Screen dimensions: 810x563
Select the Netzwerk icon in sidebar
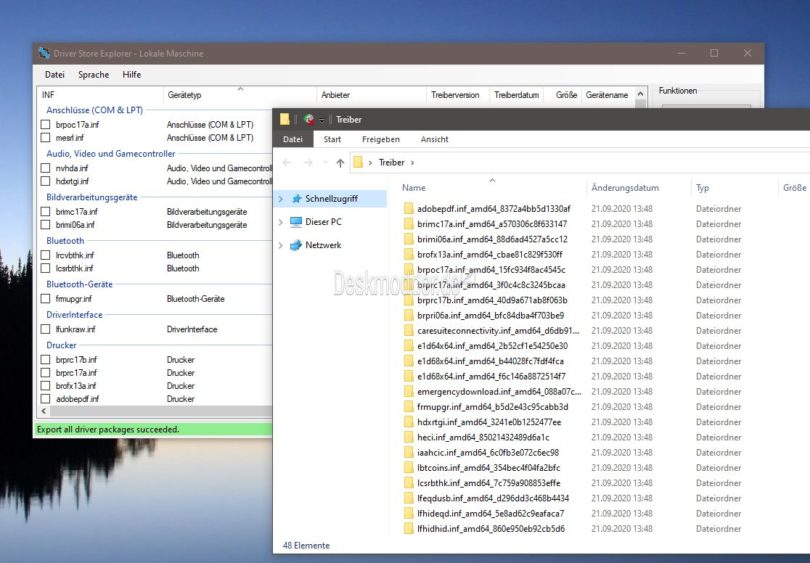(295, 245)
